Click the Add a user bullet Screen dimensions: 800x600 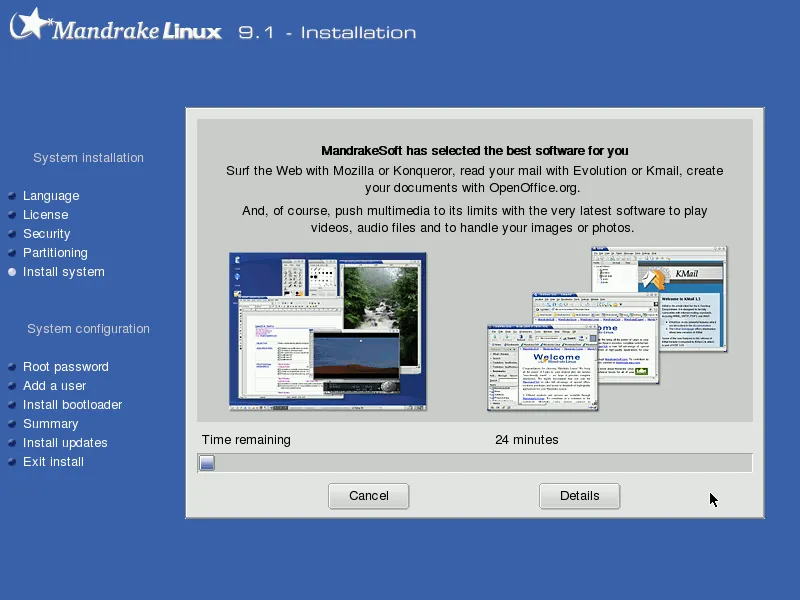click(x=12, y=386)
